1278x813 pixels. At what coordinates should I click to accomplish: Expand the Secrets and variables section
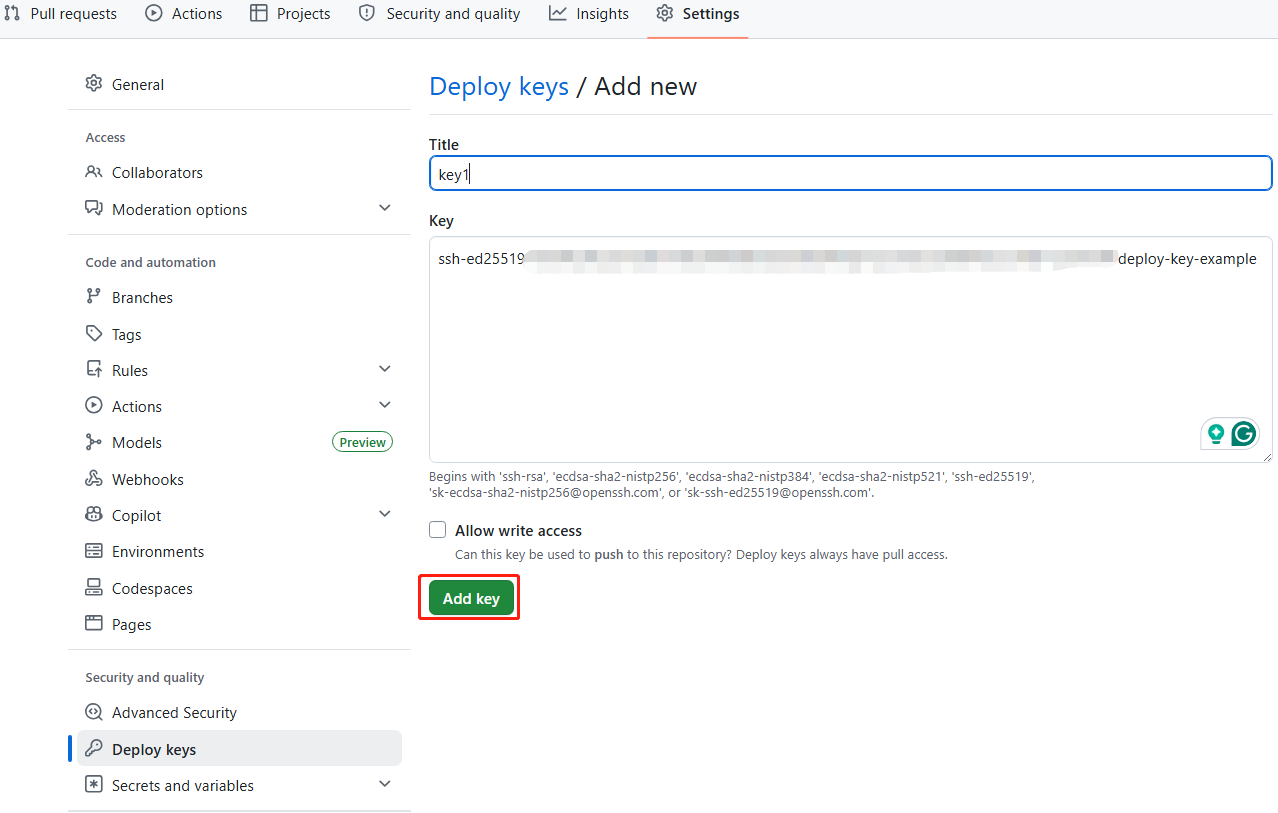coord(385,784)
